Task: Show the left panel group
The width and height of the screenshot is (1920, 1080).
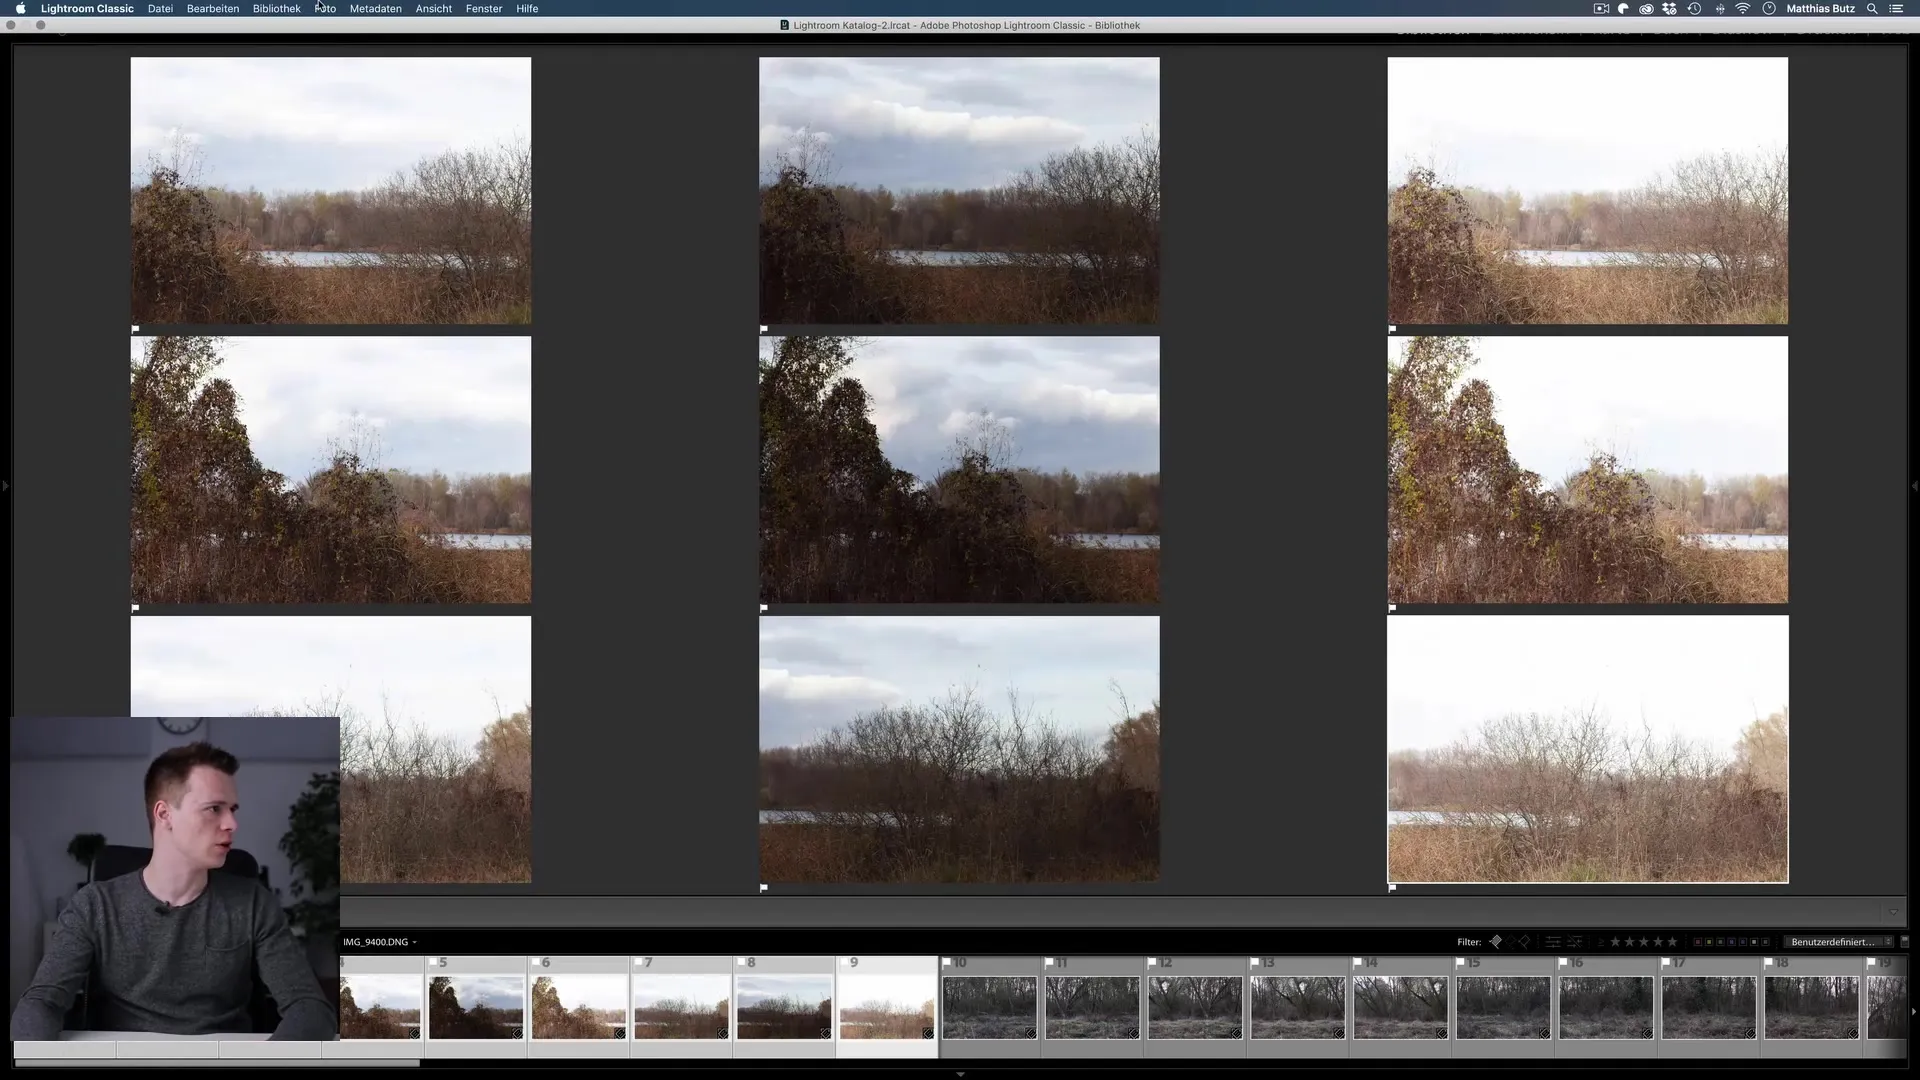Action: tap(5, 486)
